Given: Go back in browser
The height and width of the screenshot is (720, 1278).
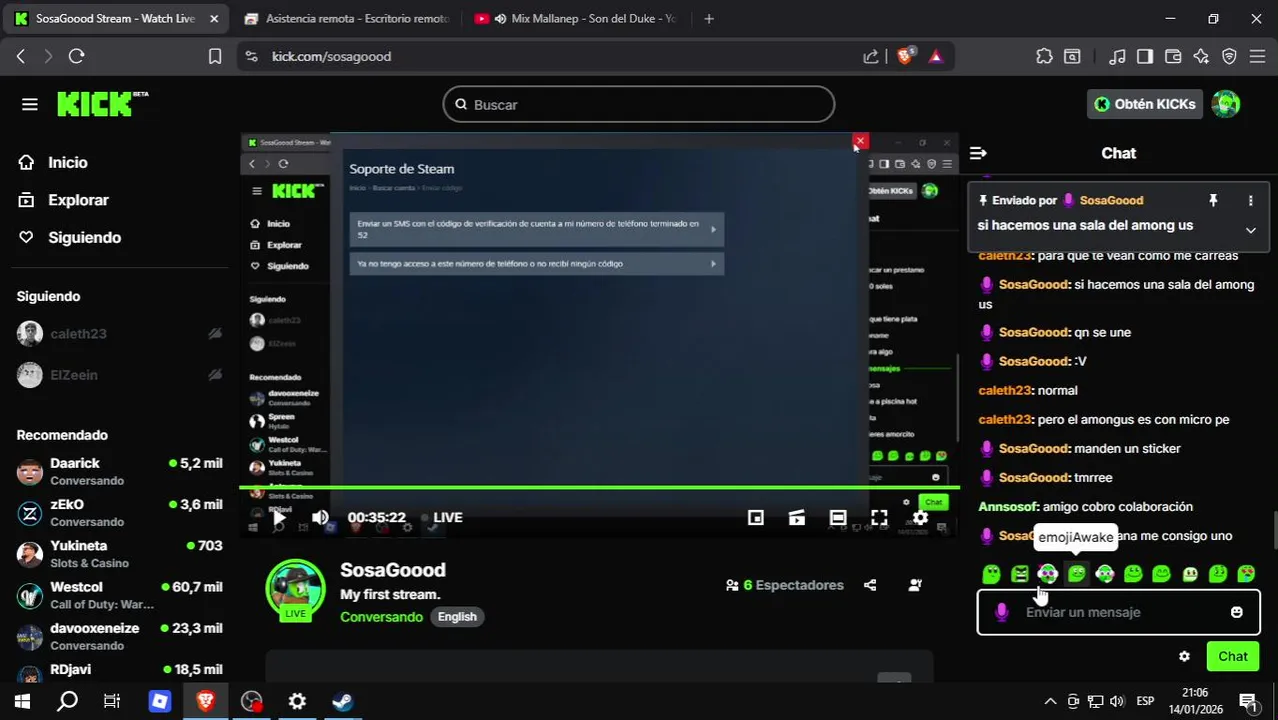Looking at the screenshot, I should pos(21,56).
